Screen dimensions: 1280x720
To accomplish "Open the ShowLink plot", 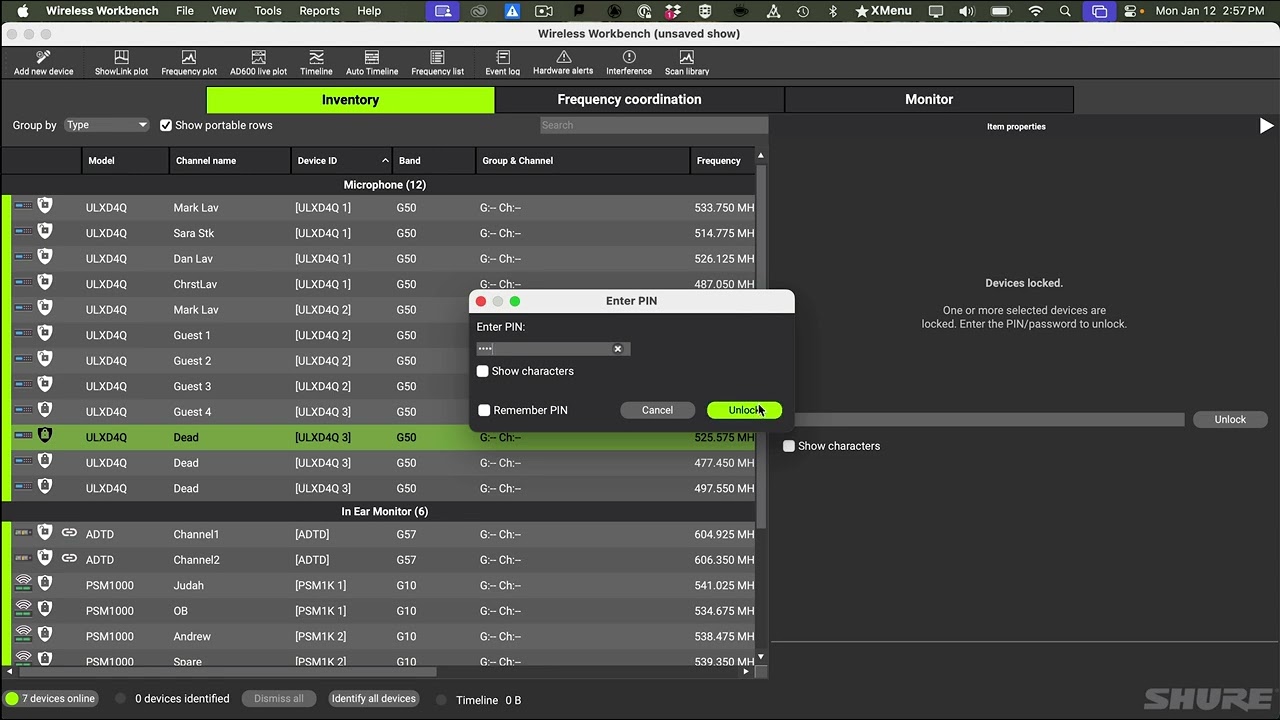I will click(121, 63).
